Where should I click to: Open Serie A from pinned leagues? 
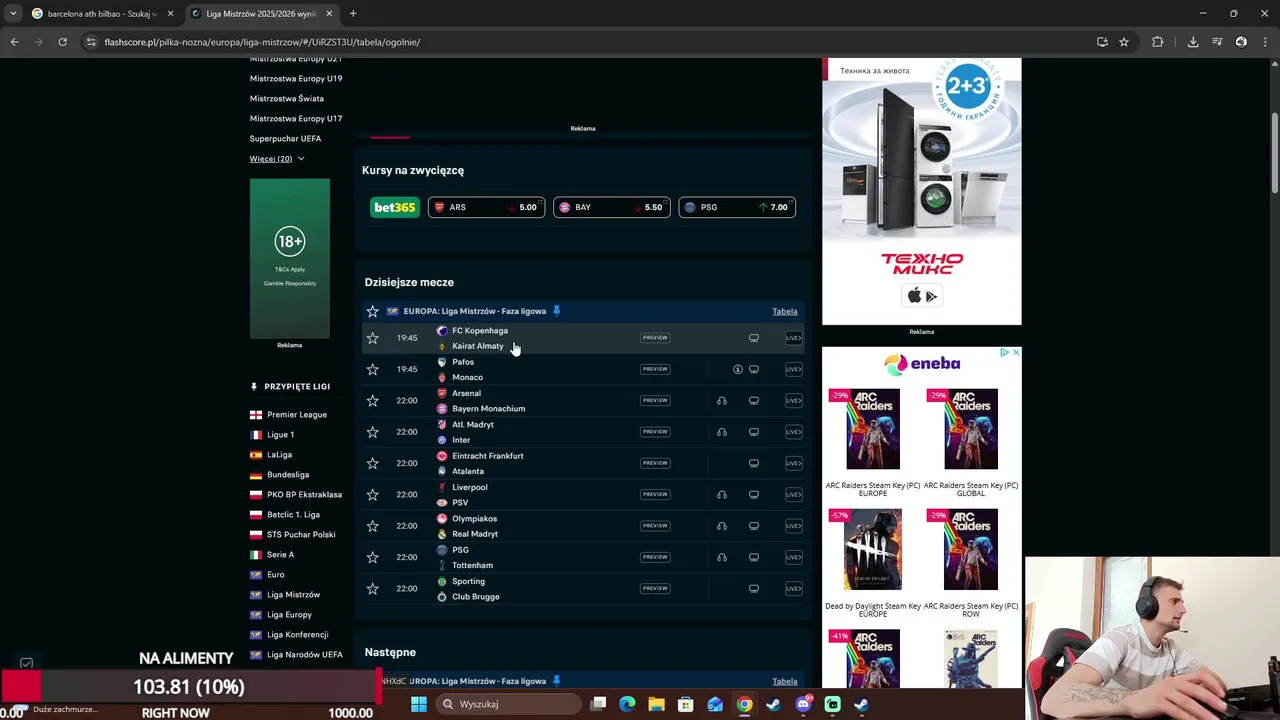pos(280,554)
